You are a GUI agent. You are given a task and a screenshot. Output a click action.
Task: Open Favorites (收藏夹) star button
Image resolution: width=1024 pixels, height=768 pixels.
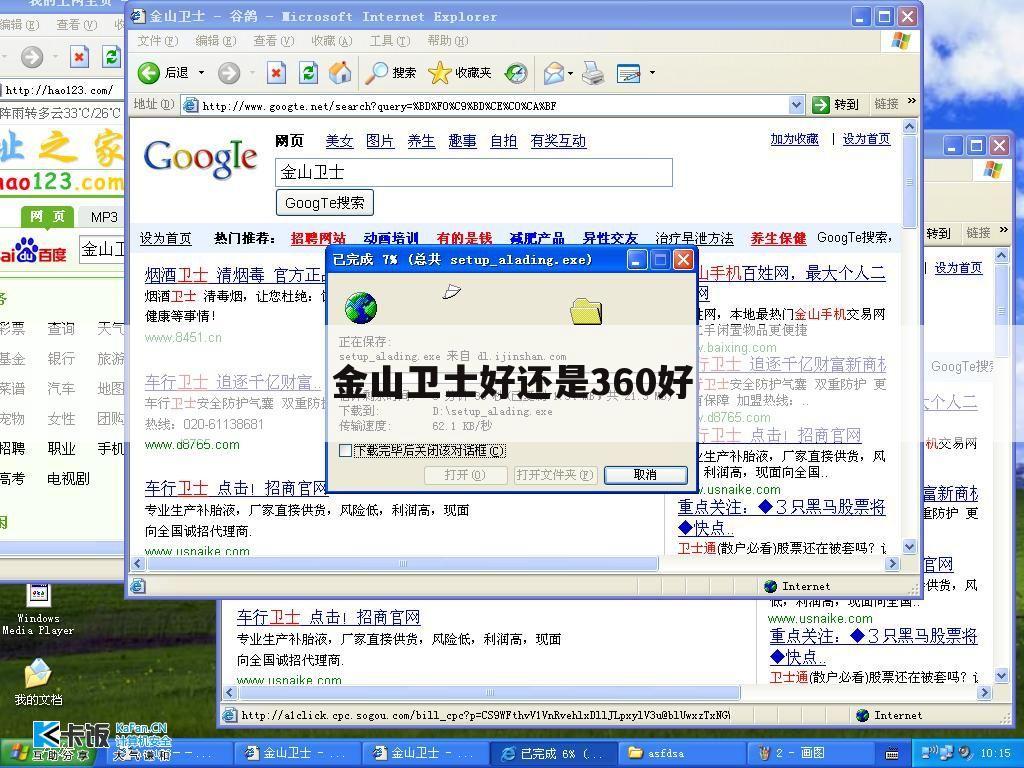[460, 72]
